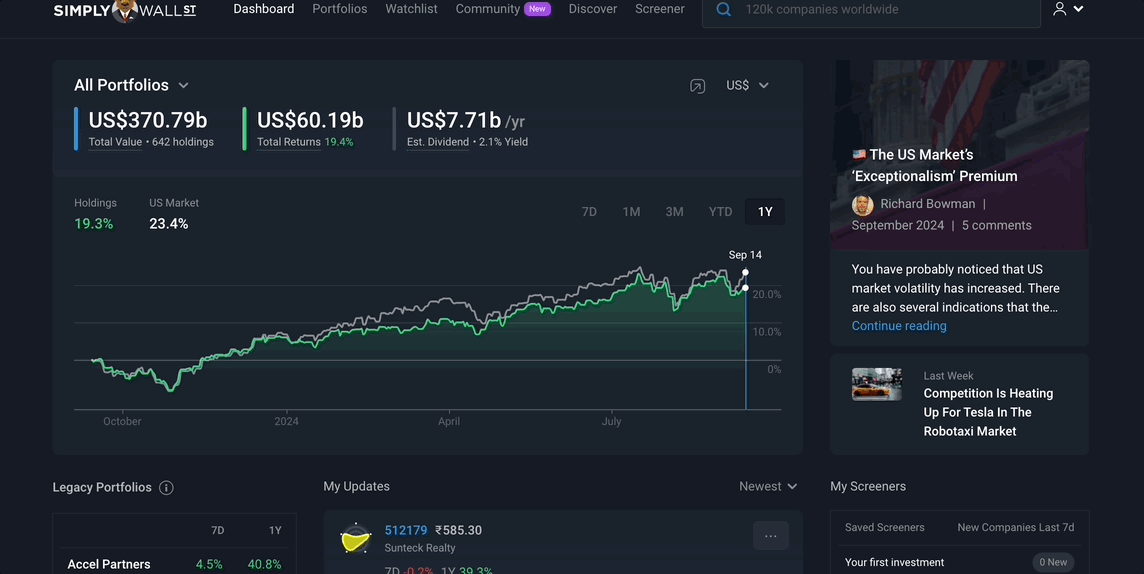
Task: Open the user account icon menu
Action: (x=1067, y=9)
